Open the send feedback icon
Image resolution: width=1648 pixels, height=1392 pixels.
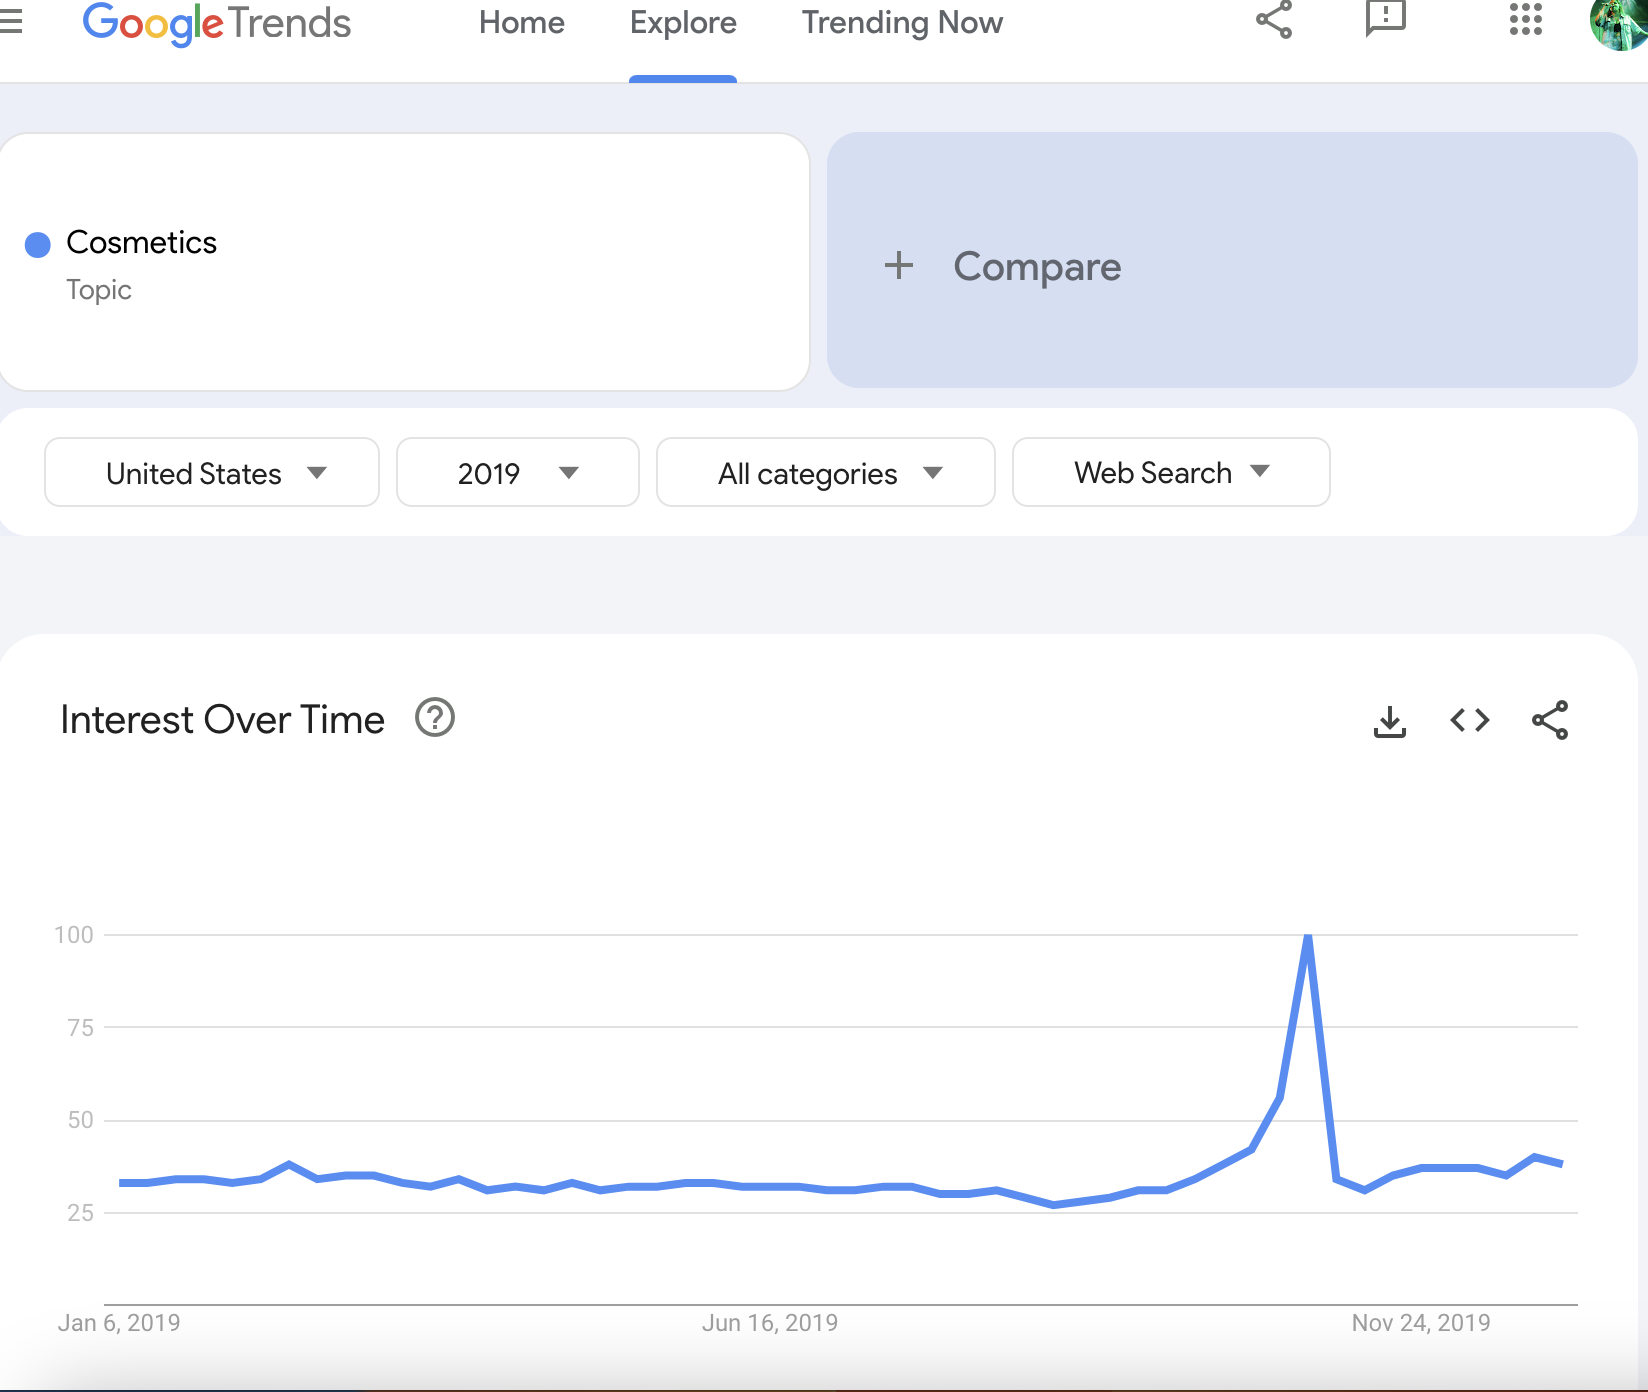point(1386,19)
